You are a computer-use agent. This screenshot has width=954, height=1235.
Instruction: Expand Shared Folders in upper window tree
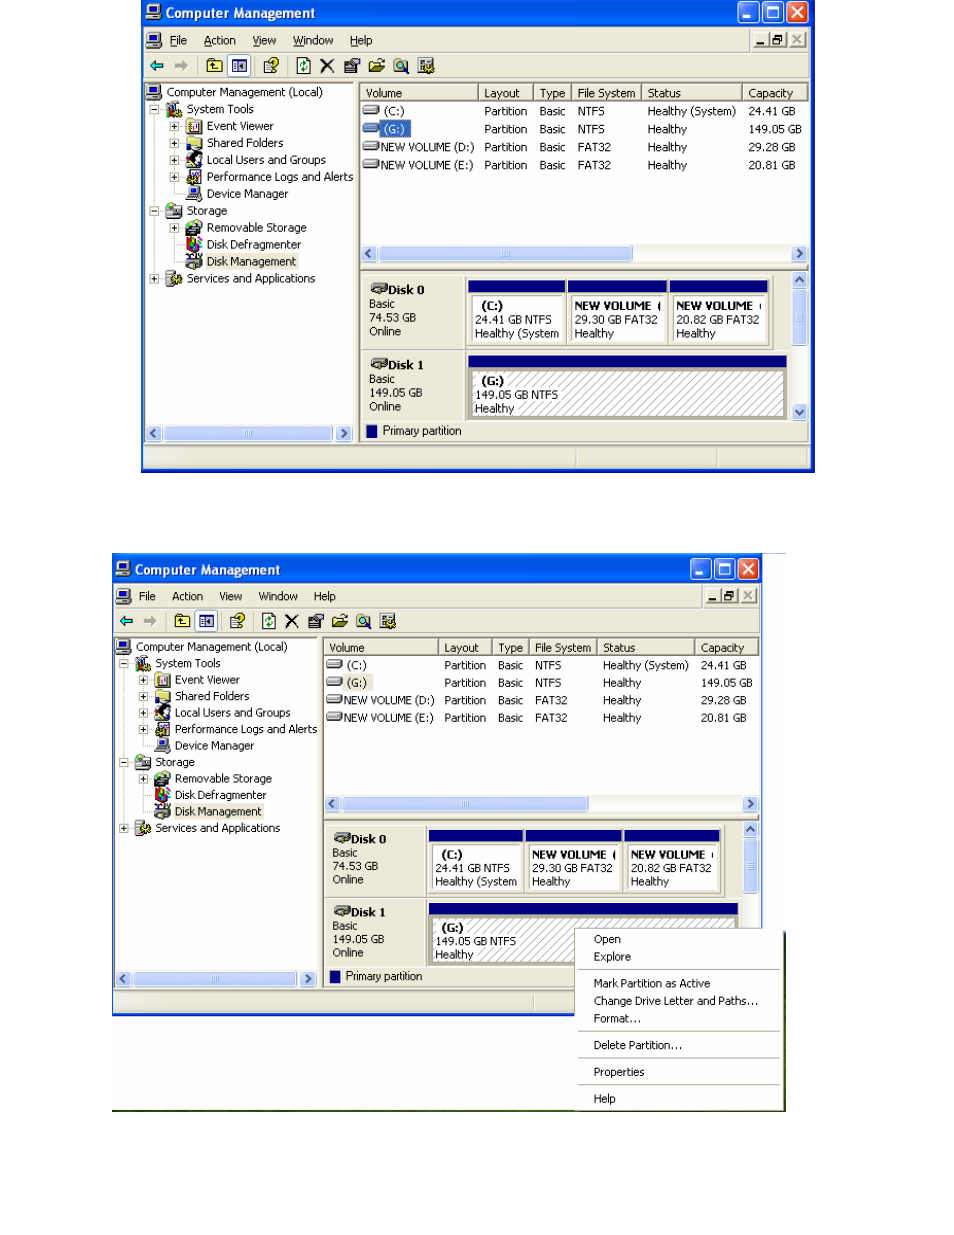(174, 144)
